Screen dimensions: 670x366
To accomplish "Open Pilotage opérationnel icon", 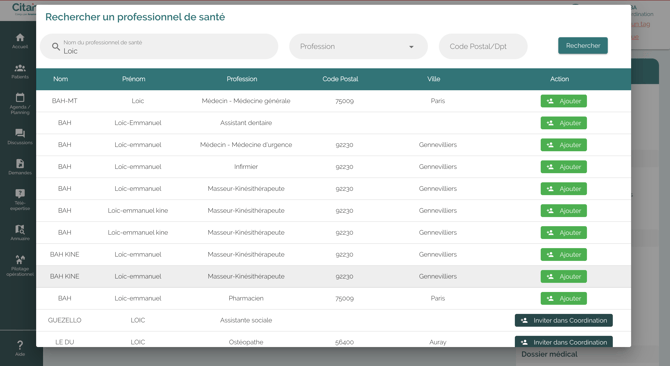I will [20, 260].
